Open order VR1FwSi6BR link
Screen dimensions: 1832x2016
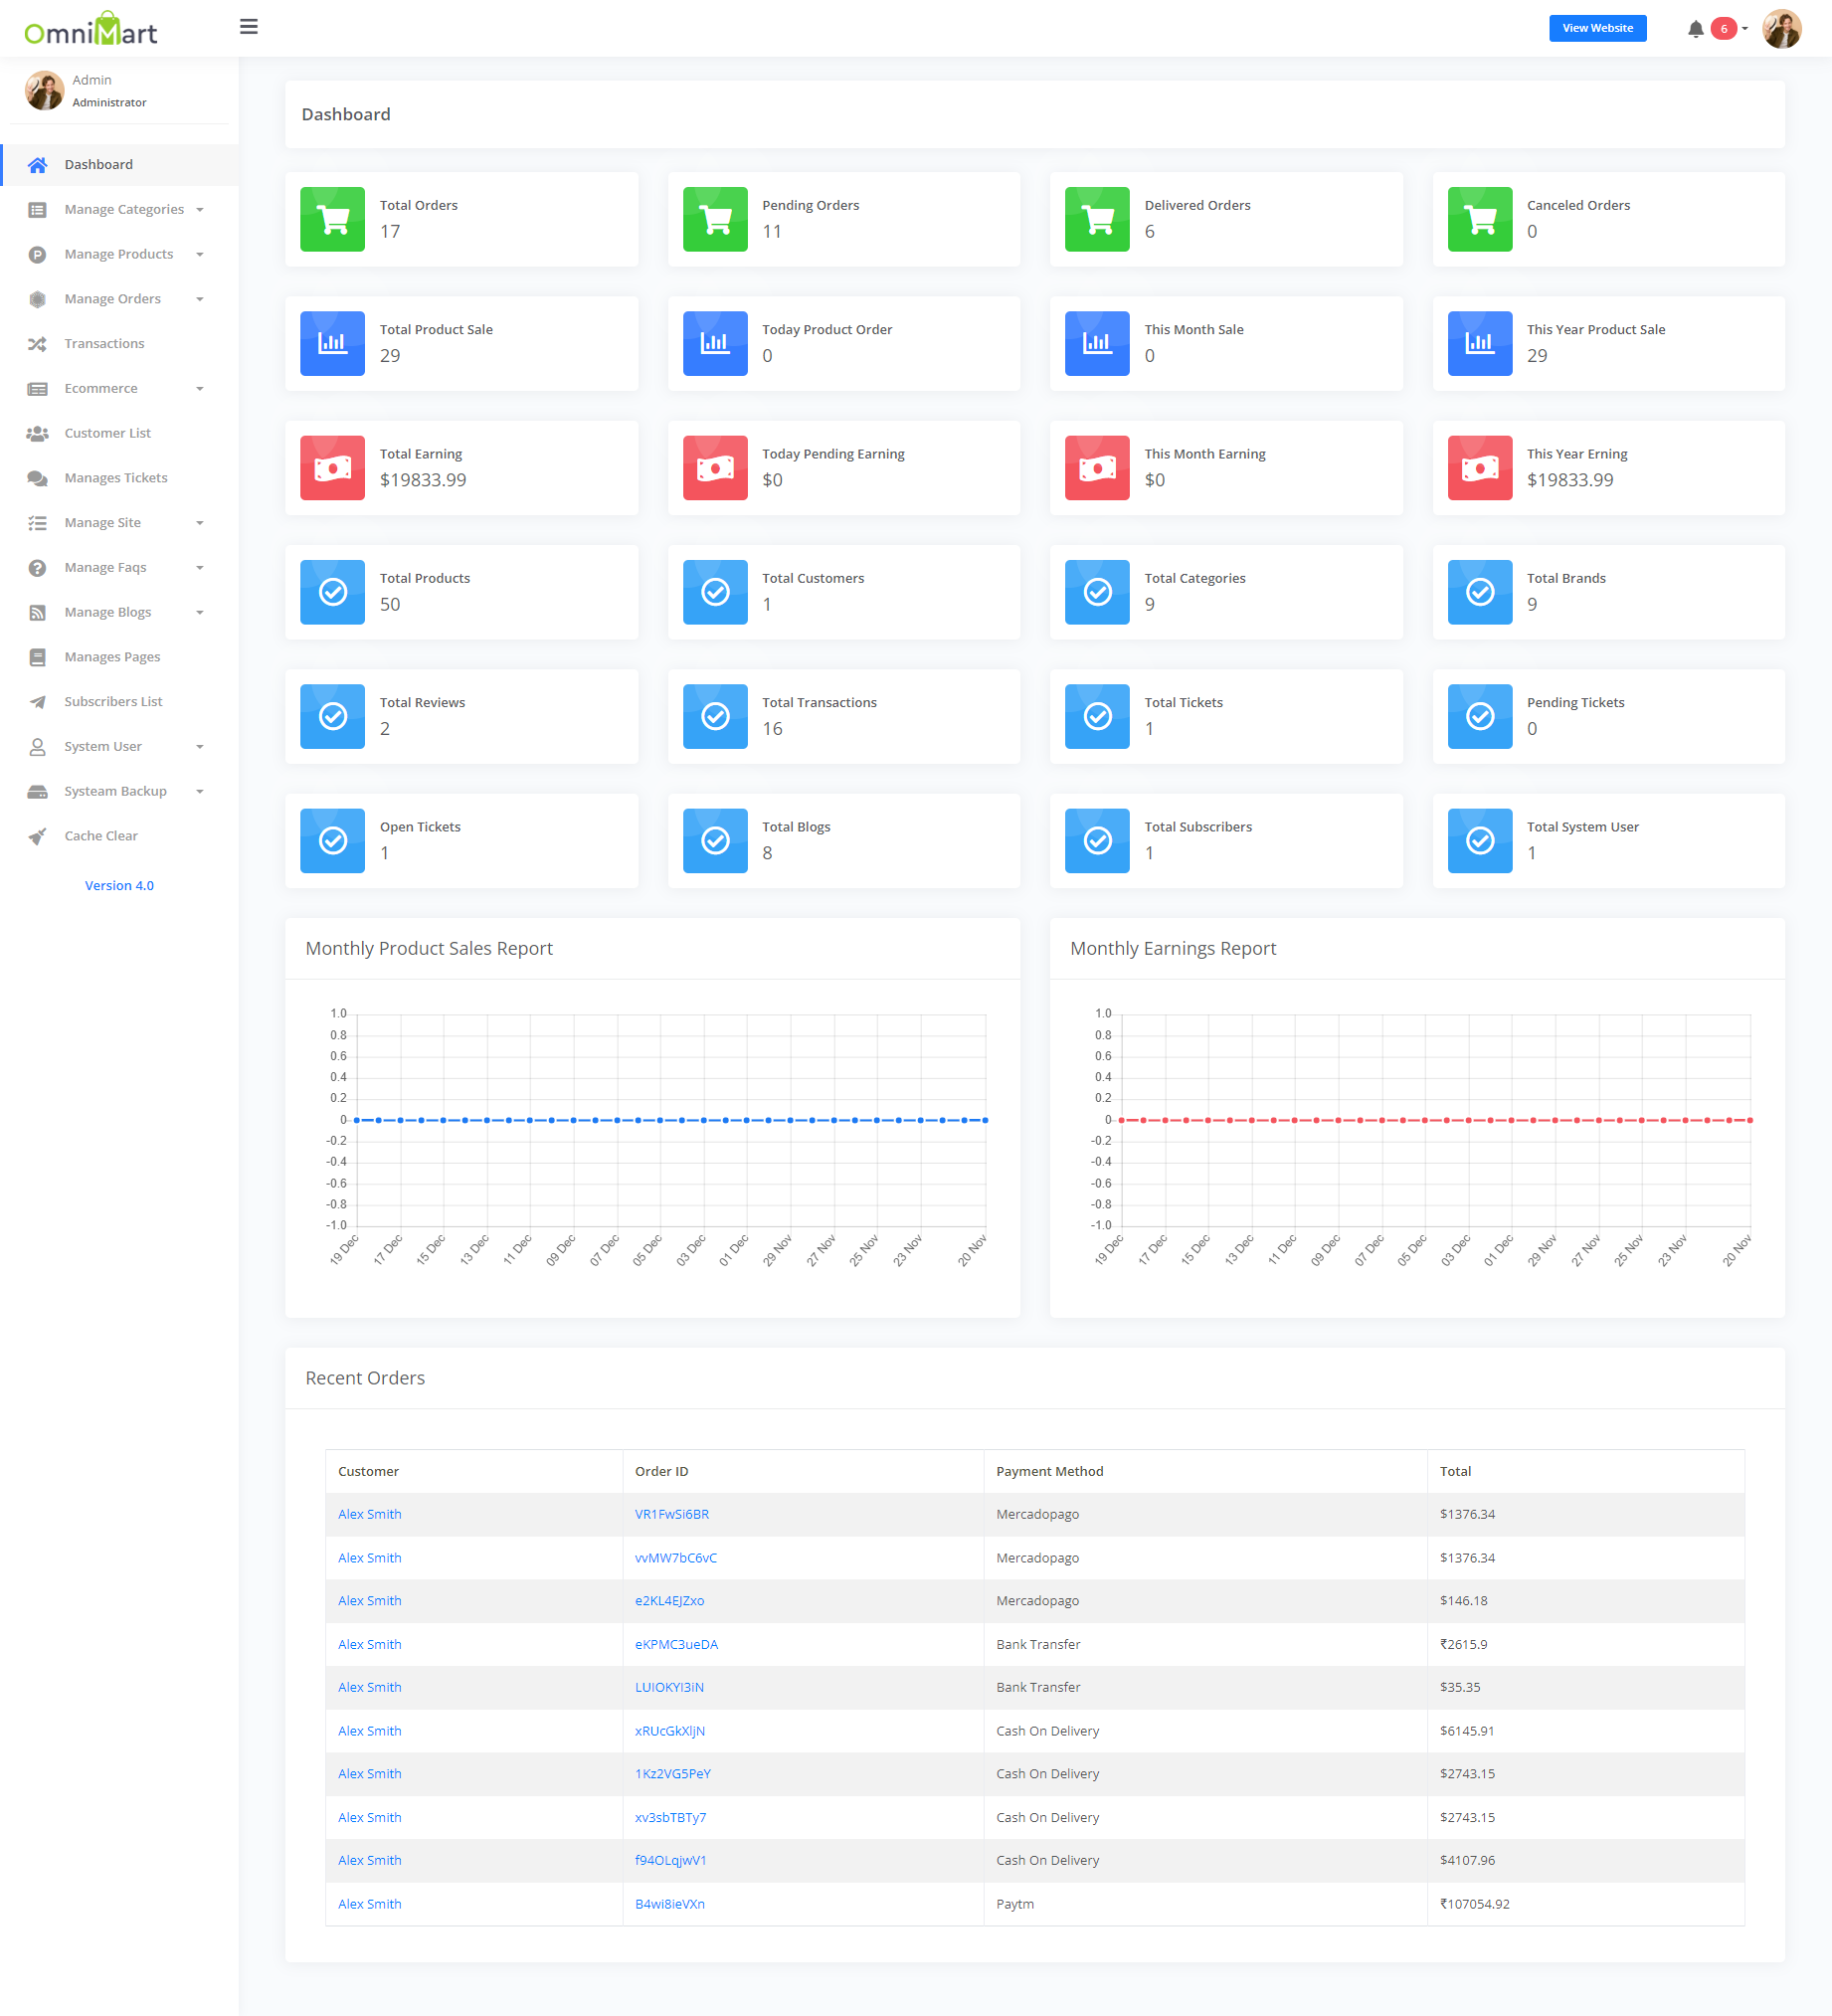coord(671,1514)
